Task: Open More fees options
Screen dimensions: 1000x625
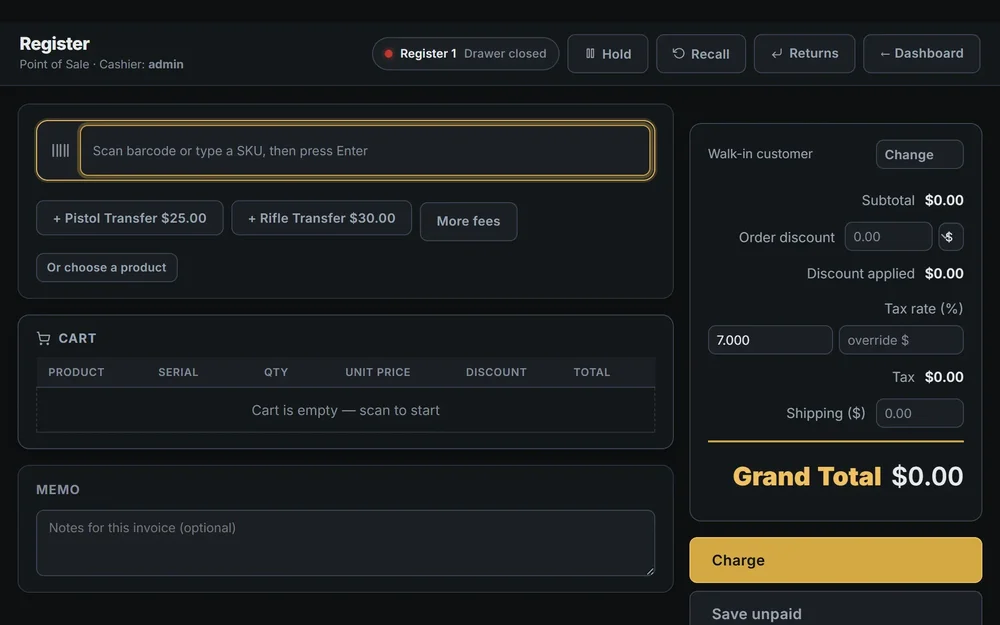Action: pyautogui.click(x=468, y=221)
